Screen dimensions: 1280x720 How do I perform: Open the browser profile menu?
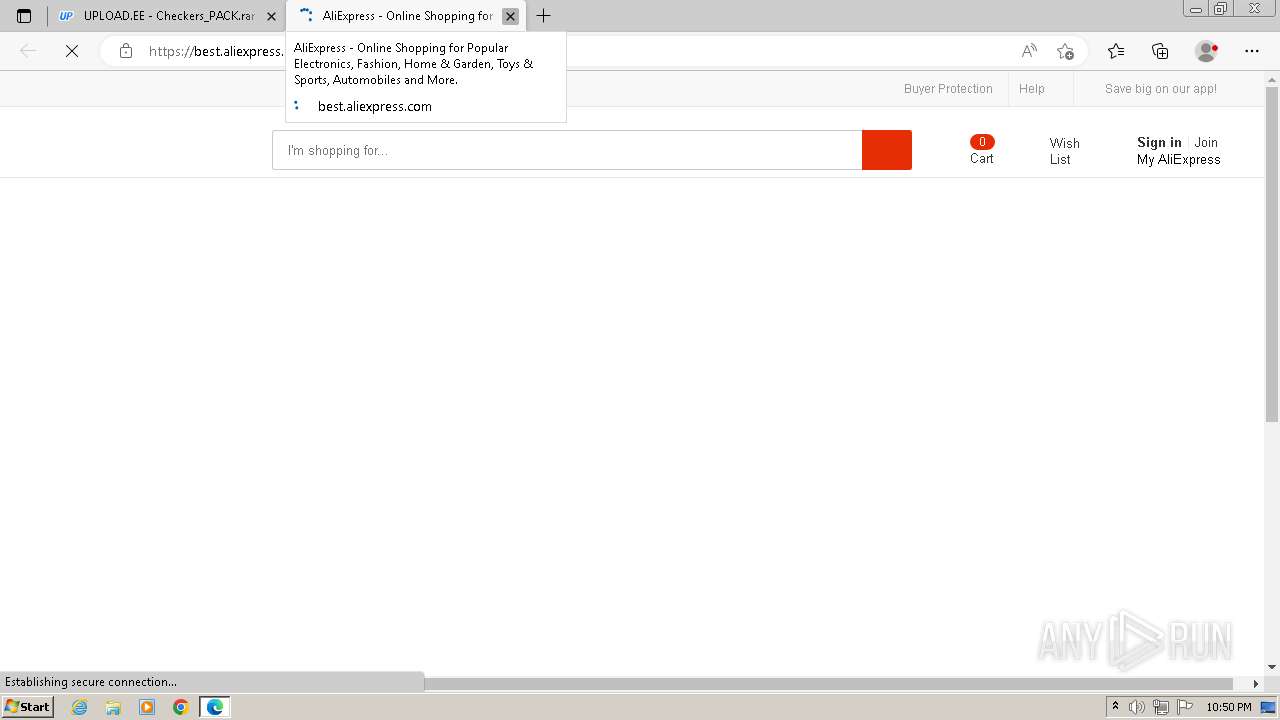coord(1207,51)
